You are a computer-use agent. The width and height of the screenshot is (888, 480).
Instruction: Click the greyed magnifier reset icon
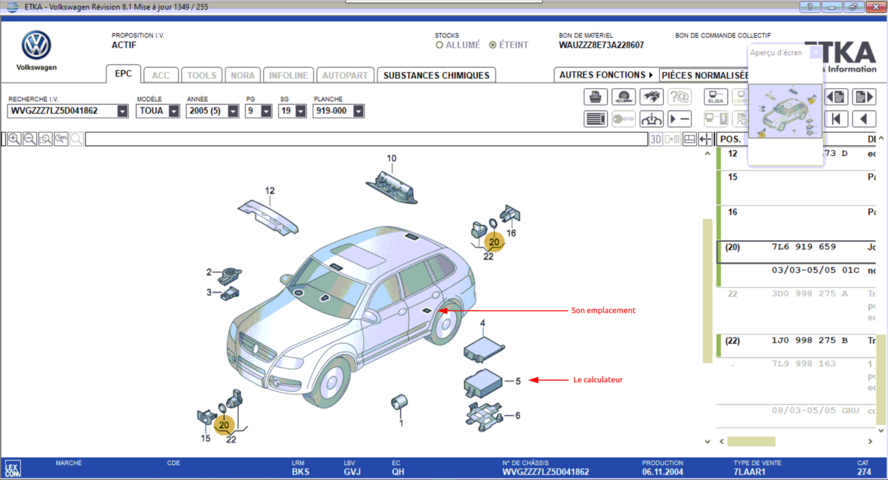coord(76,139)
